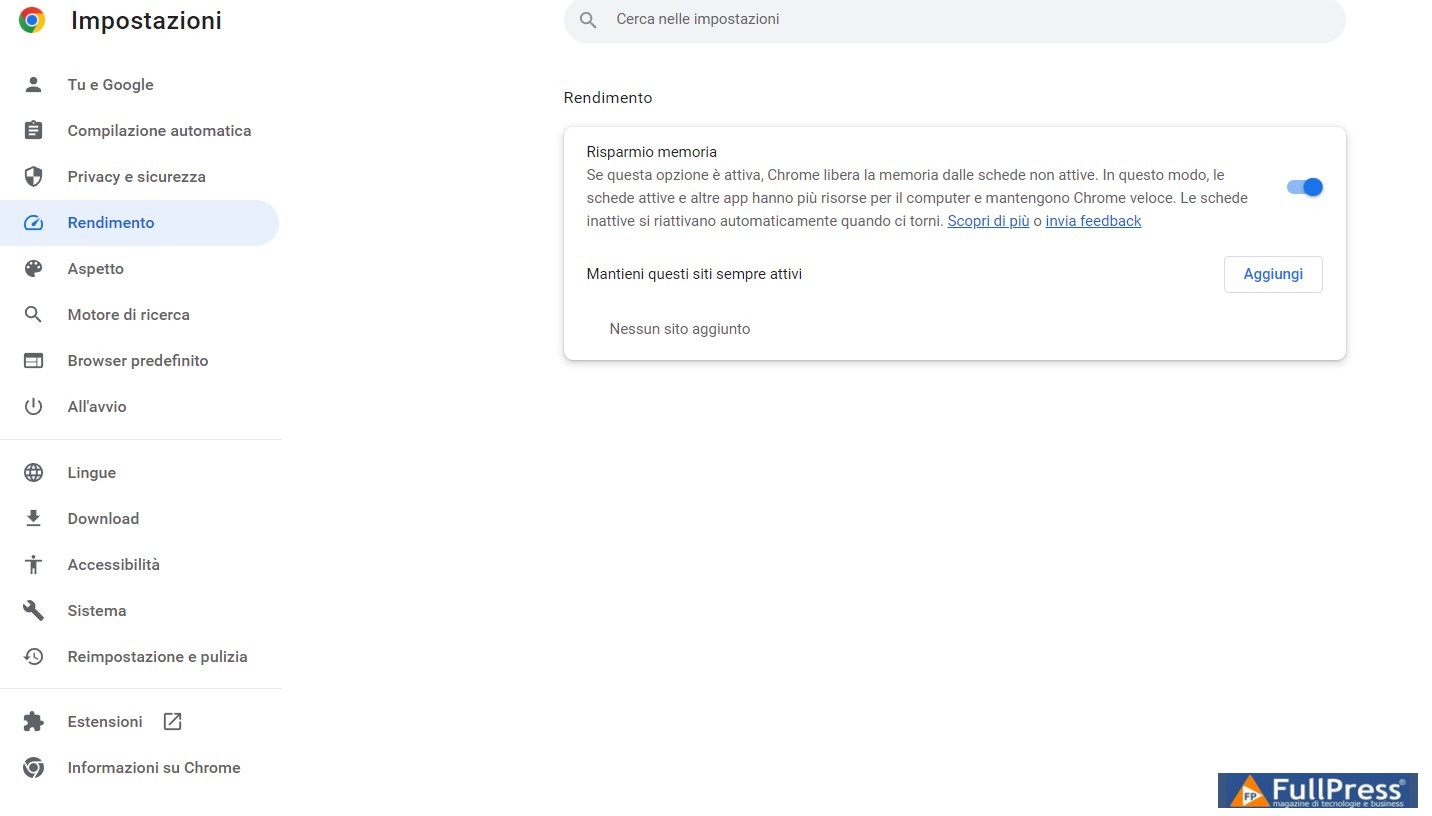Viewport: 1432px width, 816px height.
Task: Click the puzzle piece Estensioni icon
Action: coord(33,722)
